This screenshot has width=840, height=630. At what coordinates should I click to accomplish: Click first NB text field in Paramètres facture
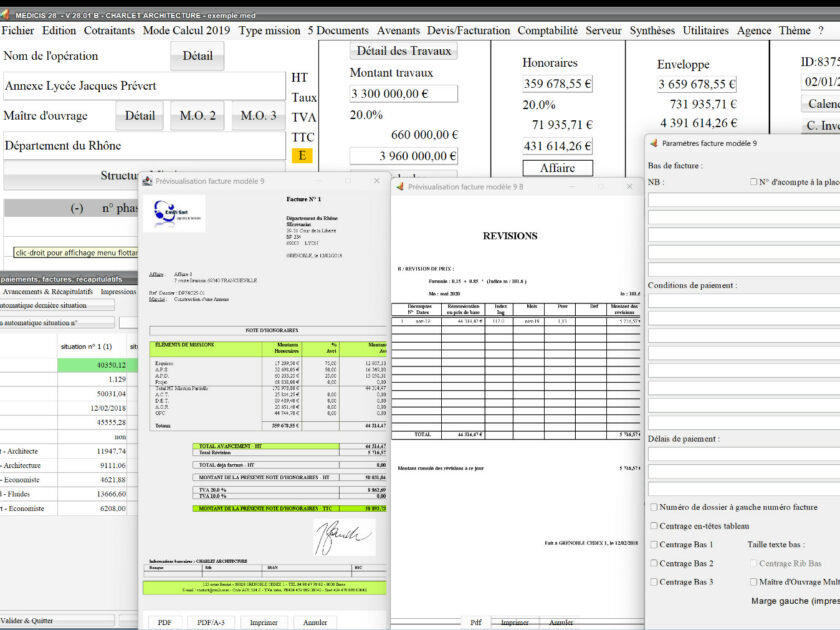click(744, 200)
